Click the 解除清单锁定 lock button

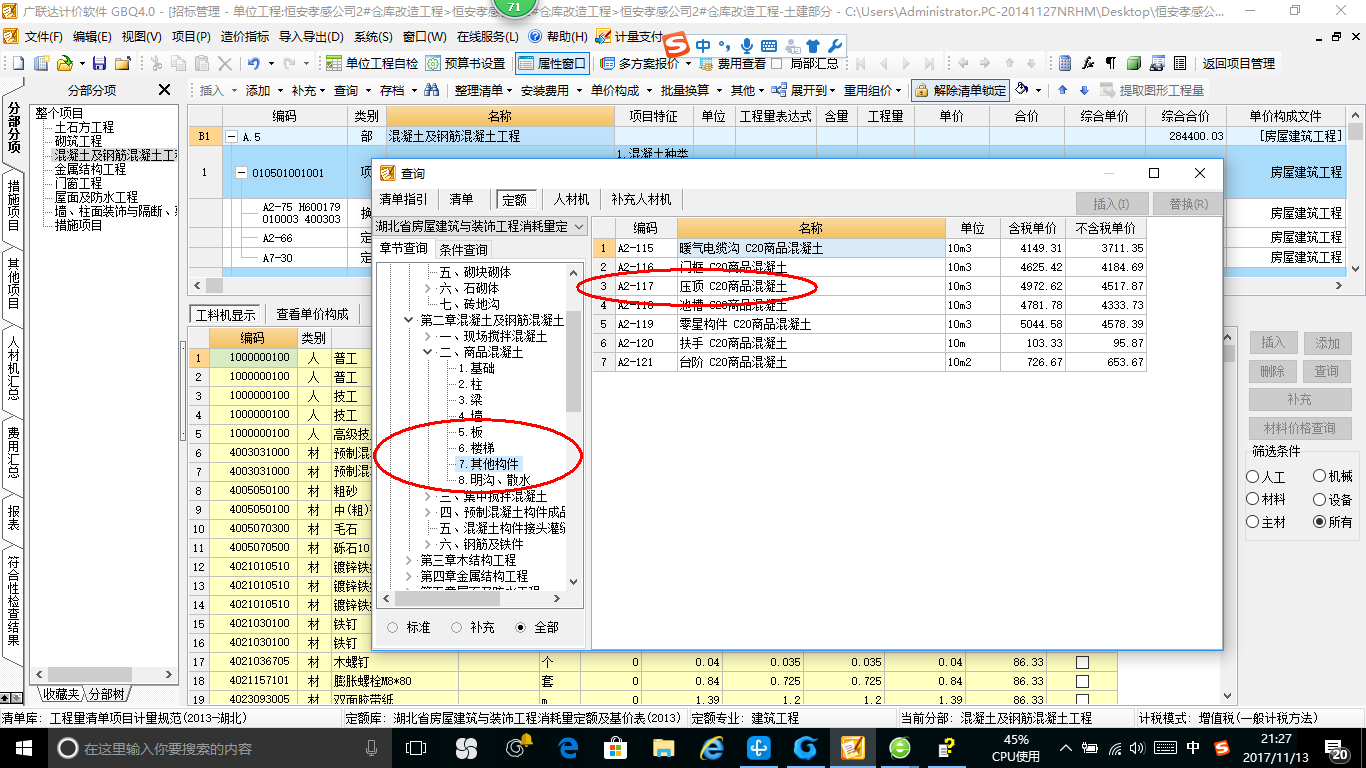coord(960,90)
